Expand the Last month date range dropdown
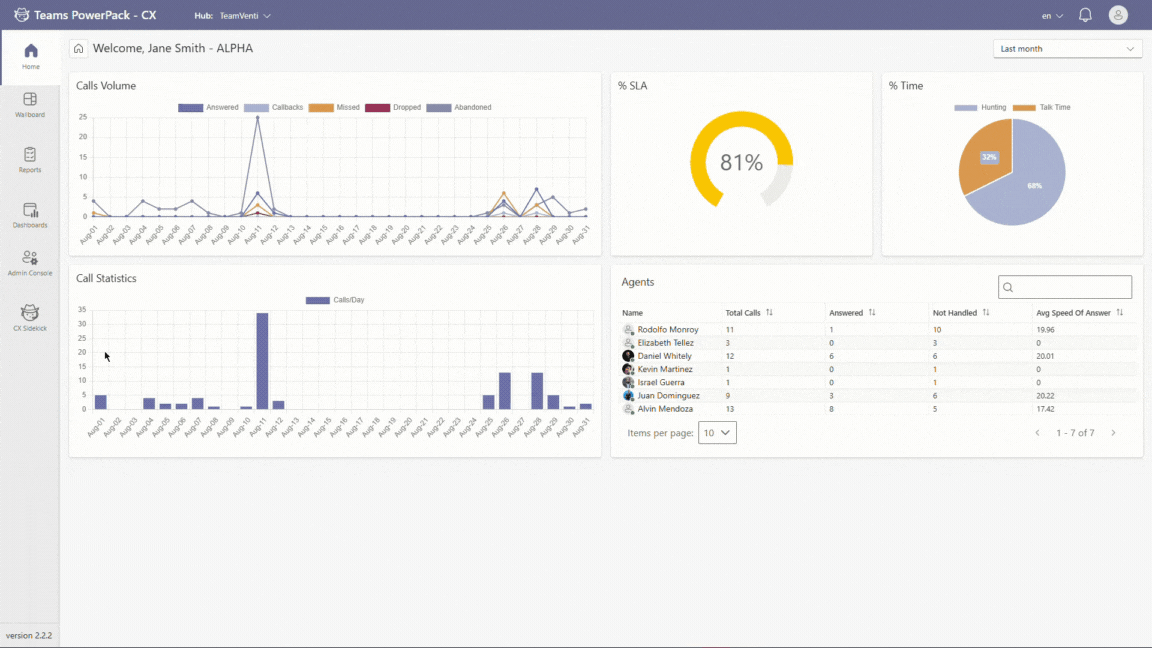 point(1067,49)
